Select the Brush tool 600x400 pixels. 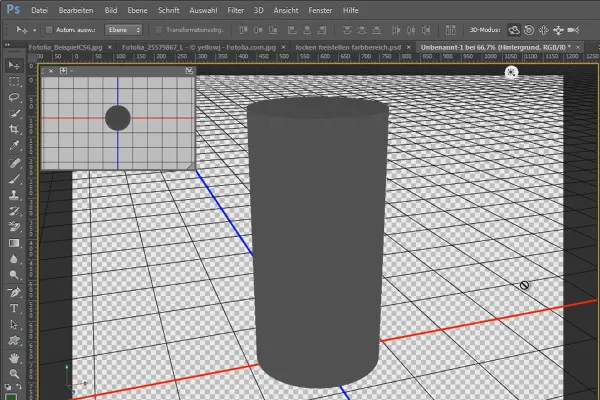[x=14, y=179]
